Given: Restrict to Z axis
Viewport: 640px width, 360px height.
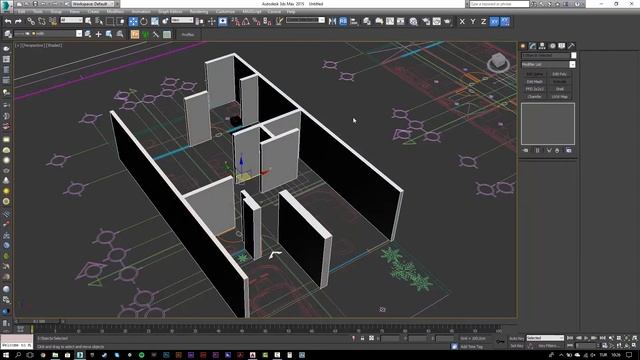Looking at the screenshot, I should pyautogui.click(x=483, y=21).
